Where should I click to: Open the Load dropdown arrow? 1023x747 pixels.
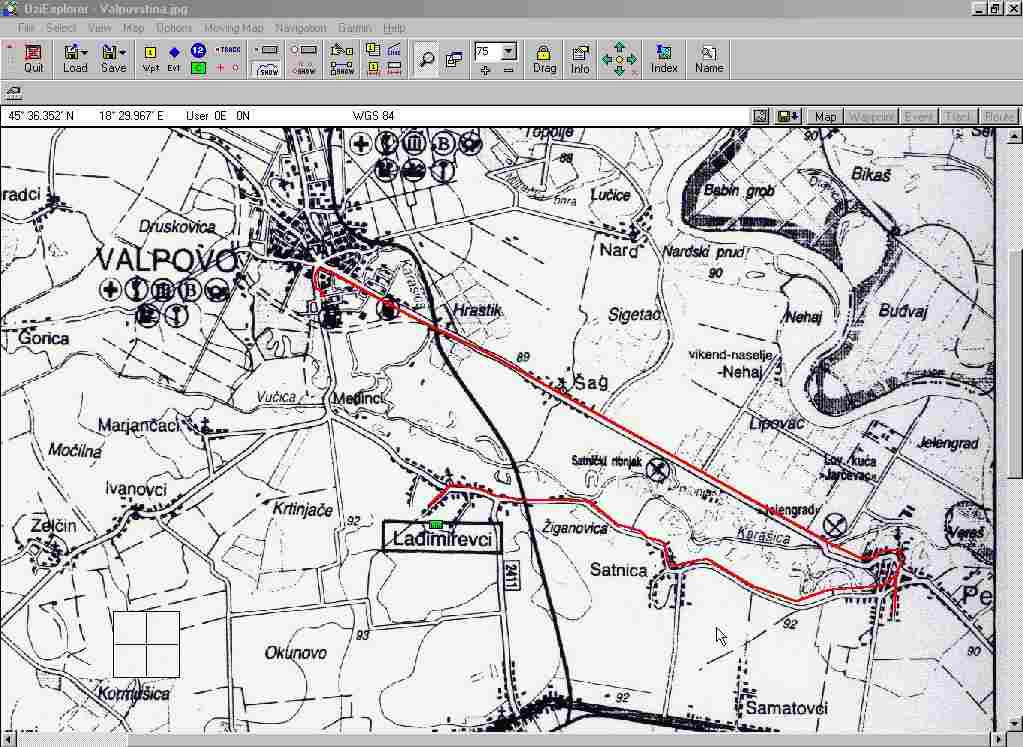pos(84,53)
